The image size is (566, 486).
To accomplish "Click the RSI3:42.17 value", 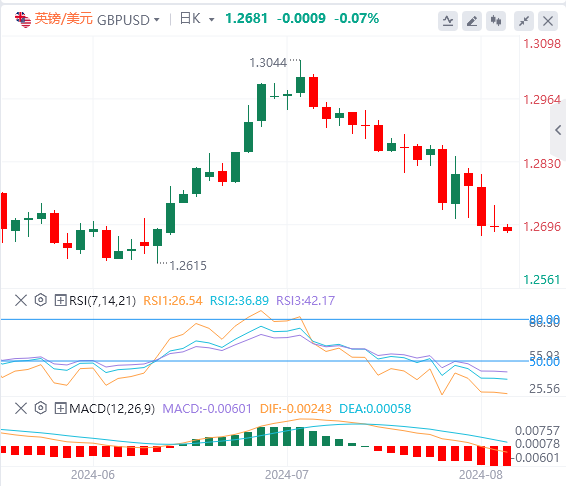I will 305,300.
